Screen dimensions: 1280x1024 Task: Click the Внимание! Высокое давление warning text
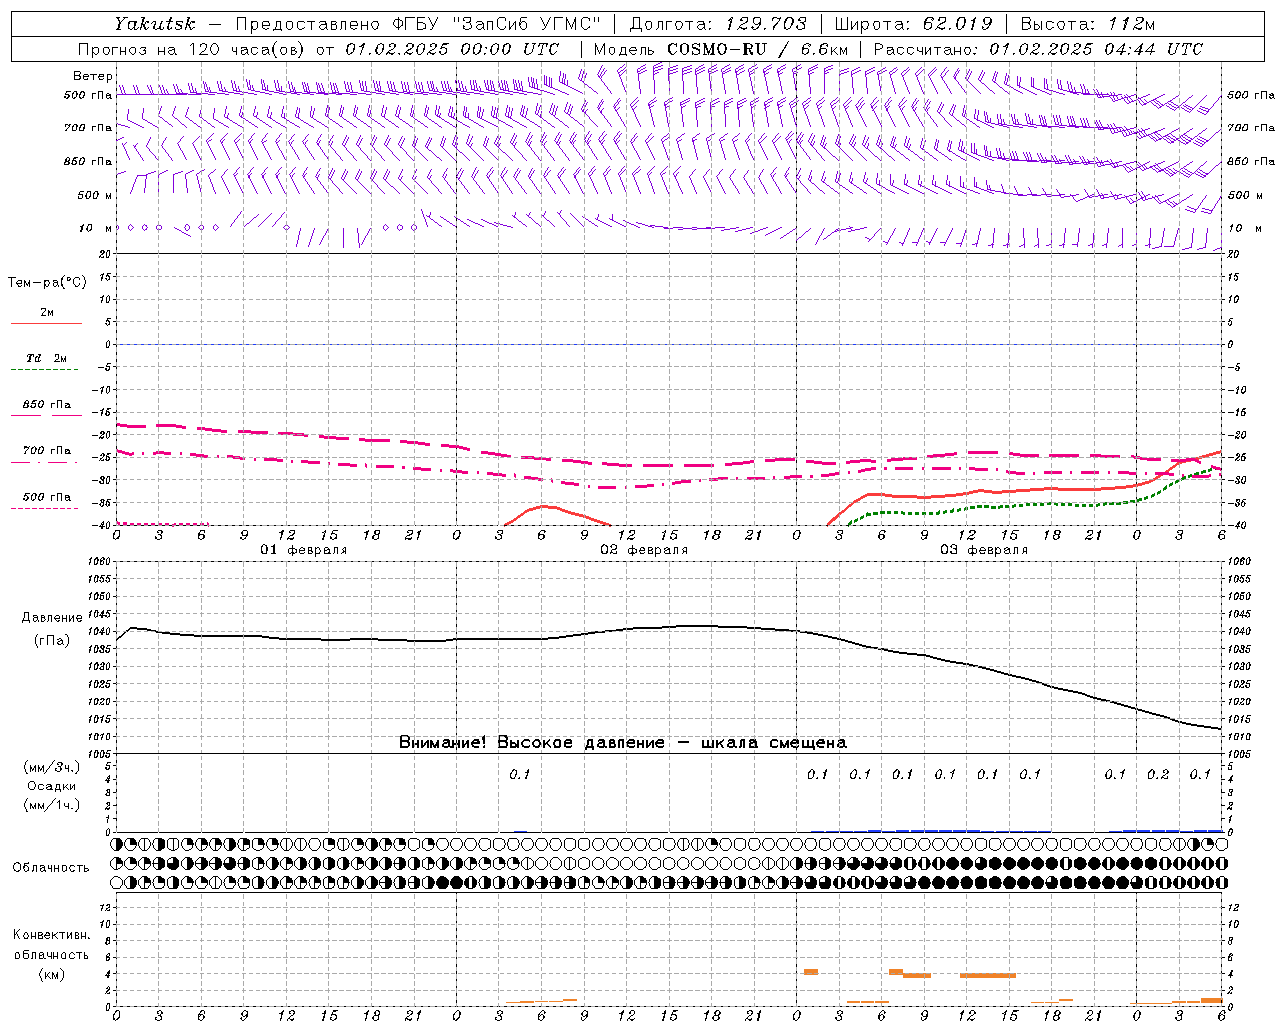(x=623, y=743)
